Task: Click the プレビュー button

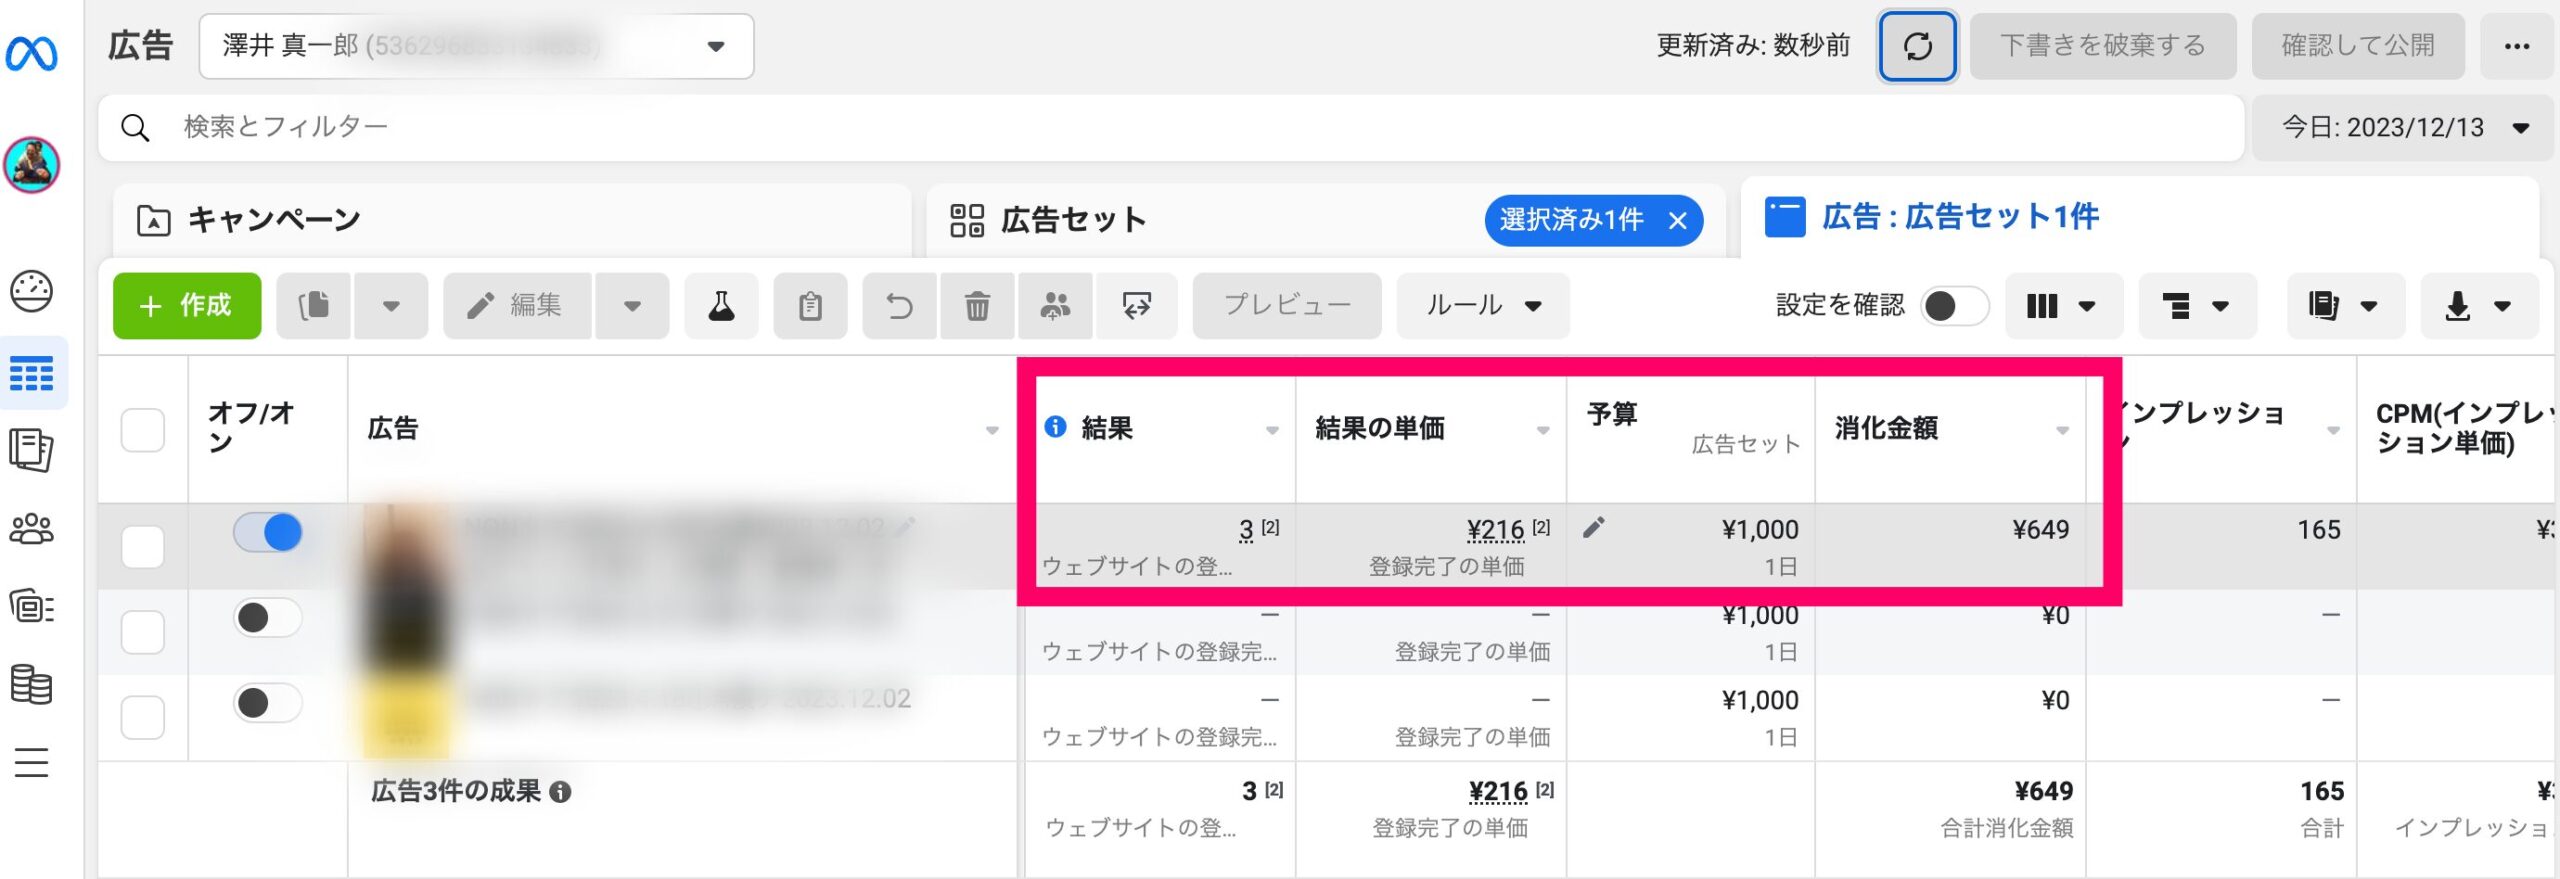Action: (1286, 306)
